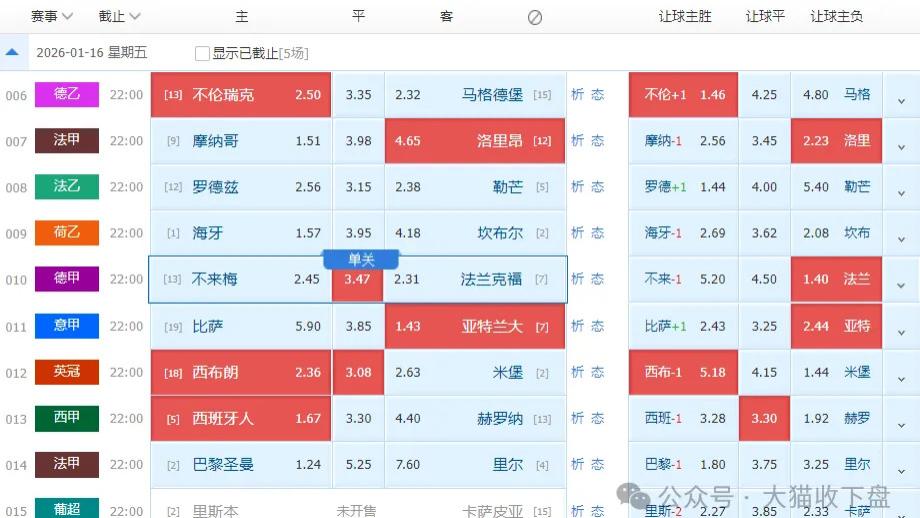This screenshot has height=518, width=920.
Task: Select the 西甲 league tag
Action: pyautogui.click(x=67, y=418)
